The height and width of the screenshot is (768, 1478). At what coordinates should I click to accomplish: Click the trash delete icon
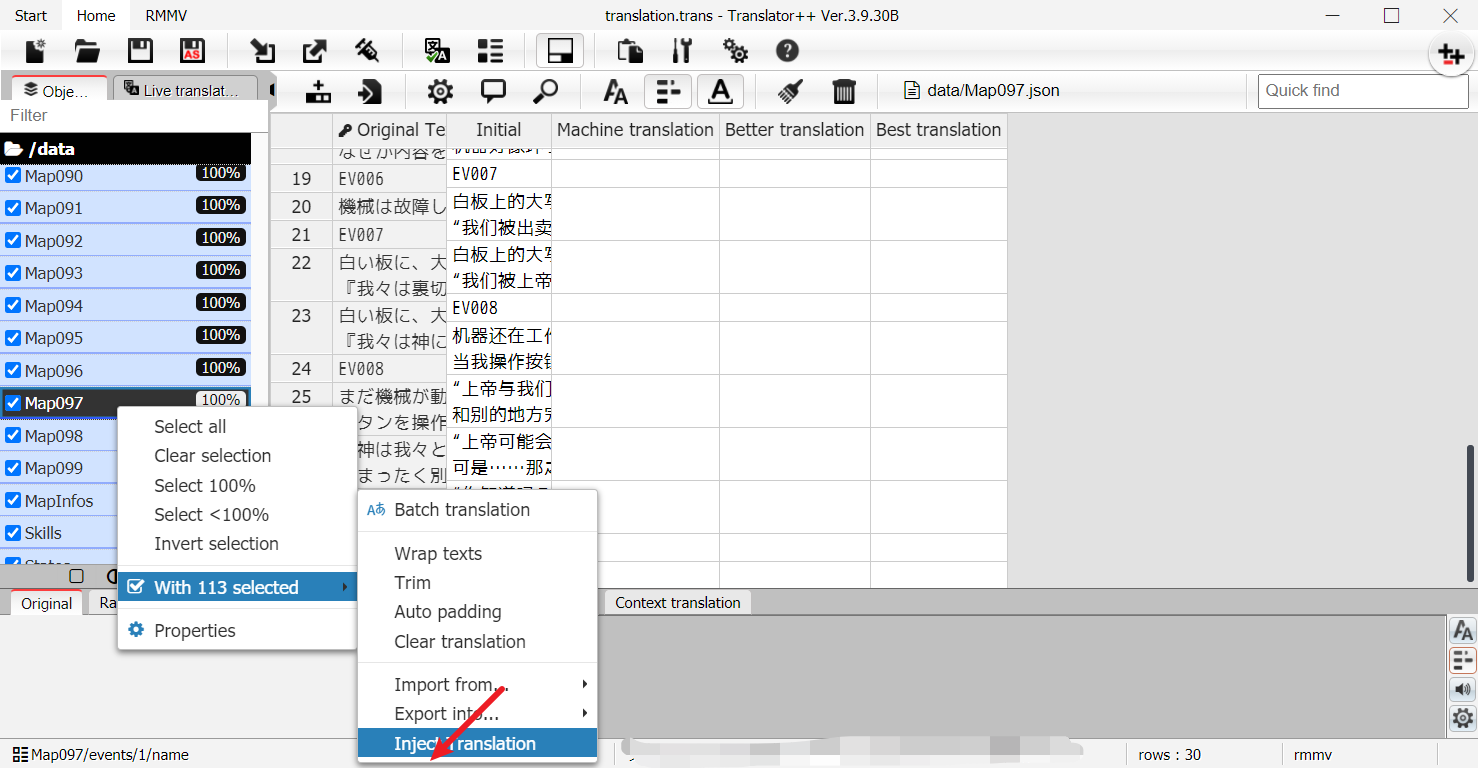(x=844, y=91)
